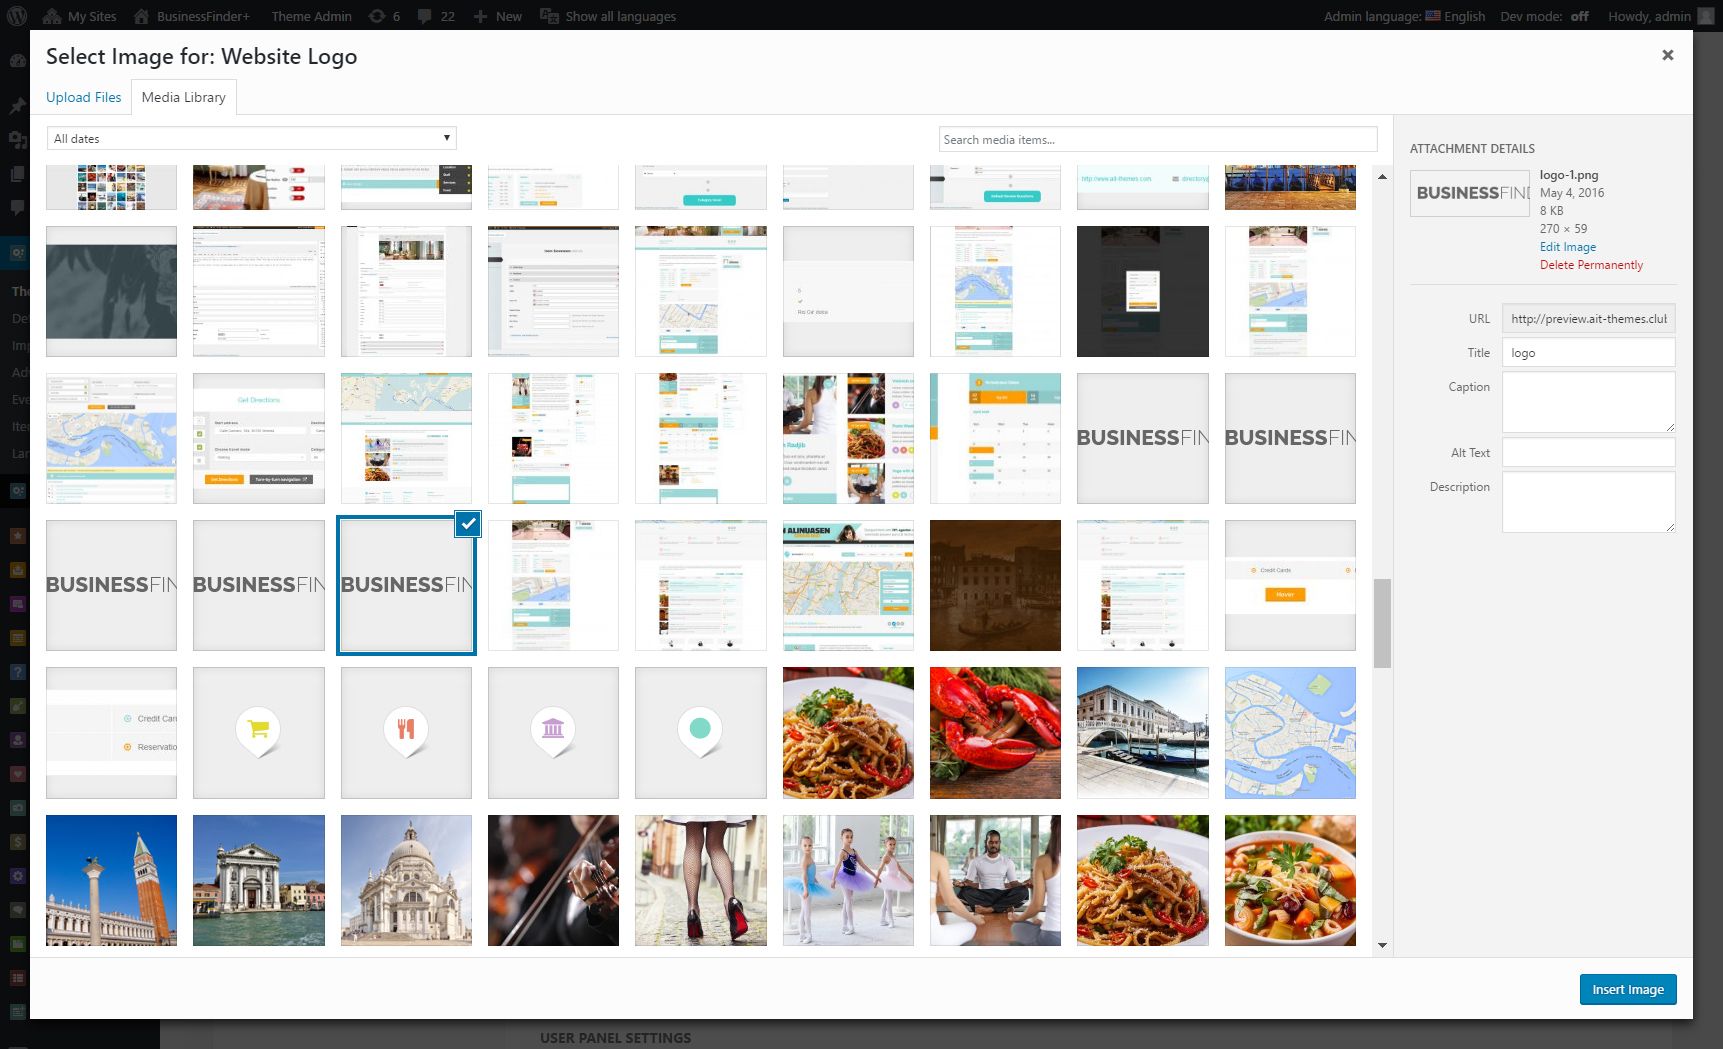Viewport: 1723px width, 1049px height.
Task: Uncheck the selected logo thumbnail checkmark
Action: click(x=467, y=524)
